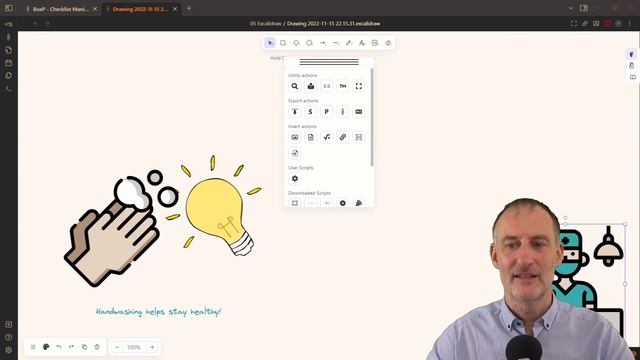Close the Drawing 2022-11-15 tab
Viewport: 640px width, 360px height.
175,9
